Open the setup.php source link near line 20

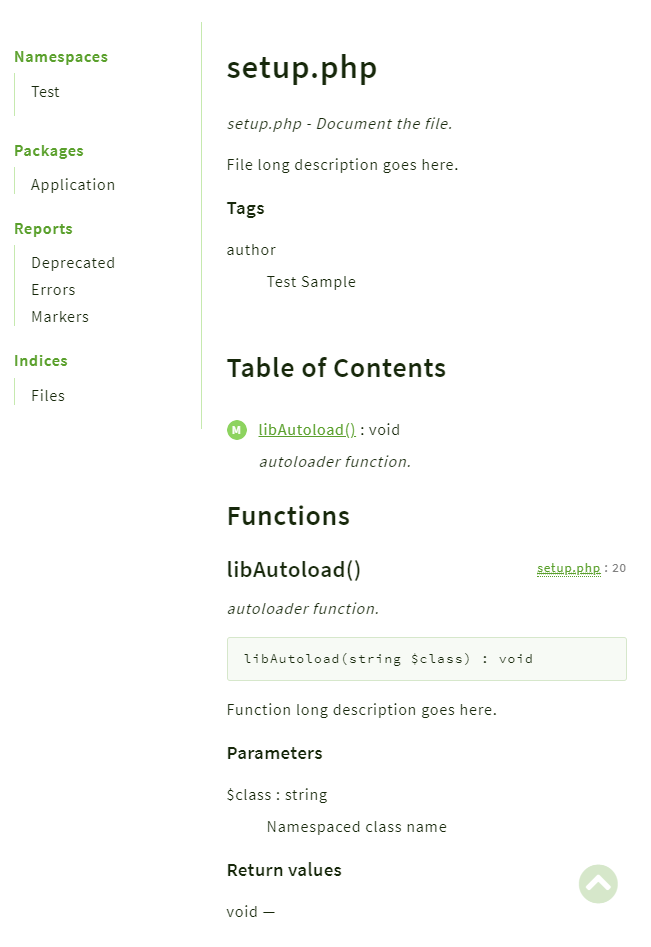tap(568, 568)
